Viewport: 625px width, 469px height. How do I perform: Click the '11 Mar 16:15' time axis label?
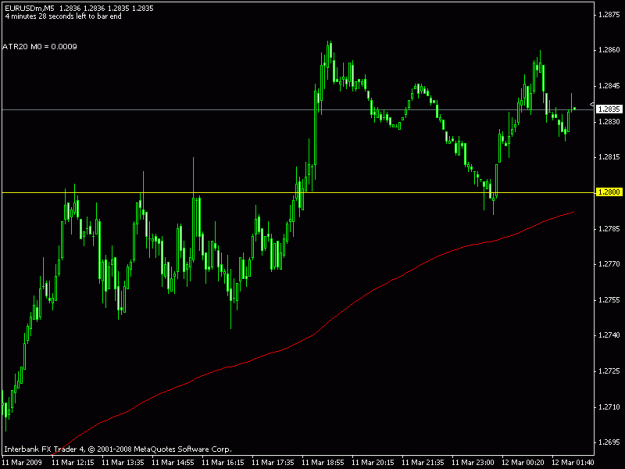(x=223, y=463)
